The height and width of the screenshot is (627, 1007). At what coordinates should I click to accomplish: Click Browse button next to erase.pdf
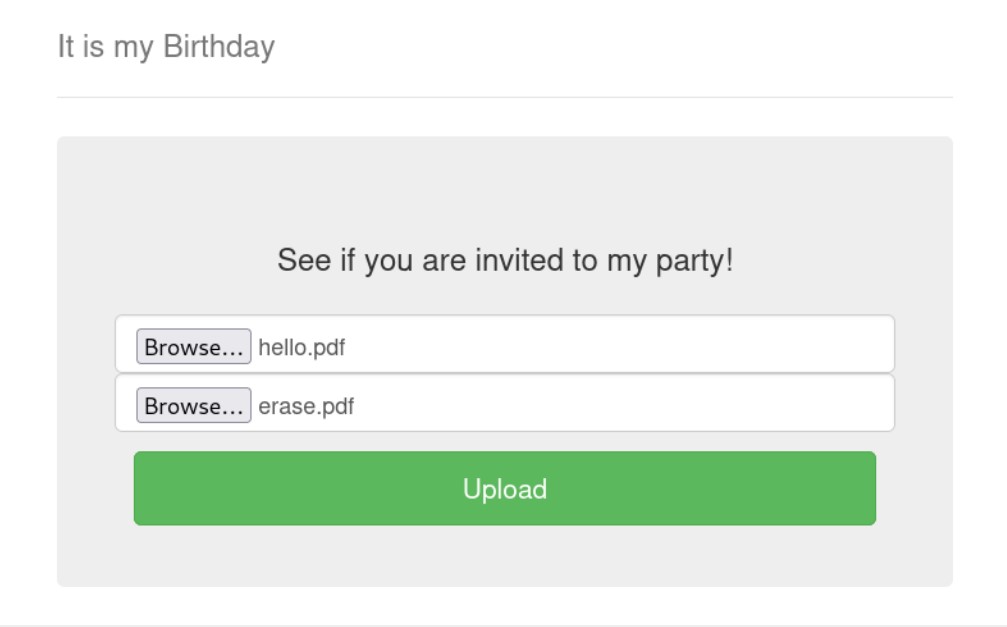pyautogui.click(x=193, y=406)
